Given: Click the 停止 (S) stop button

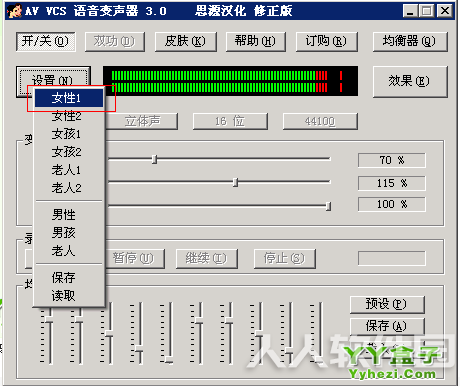Looking at the screenshot, I should (x=285, y=258).
